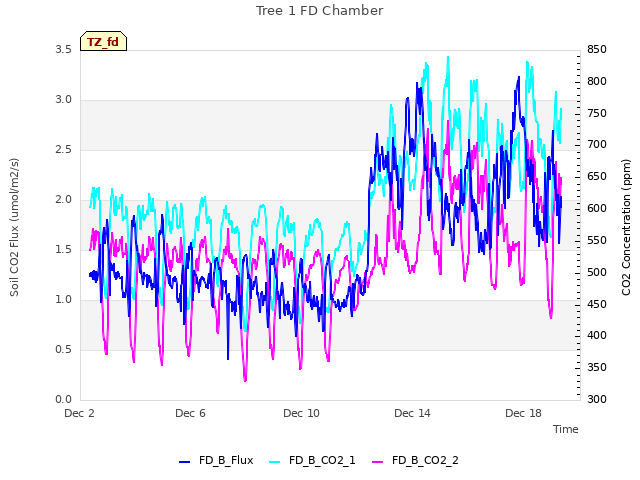
Task: Toggle FD_B_CO2_2 legend entry
Action: click(416, 460)
